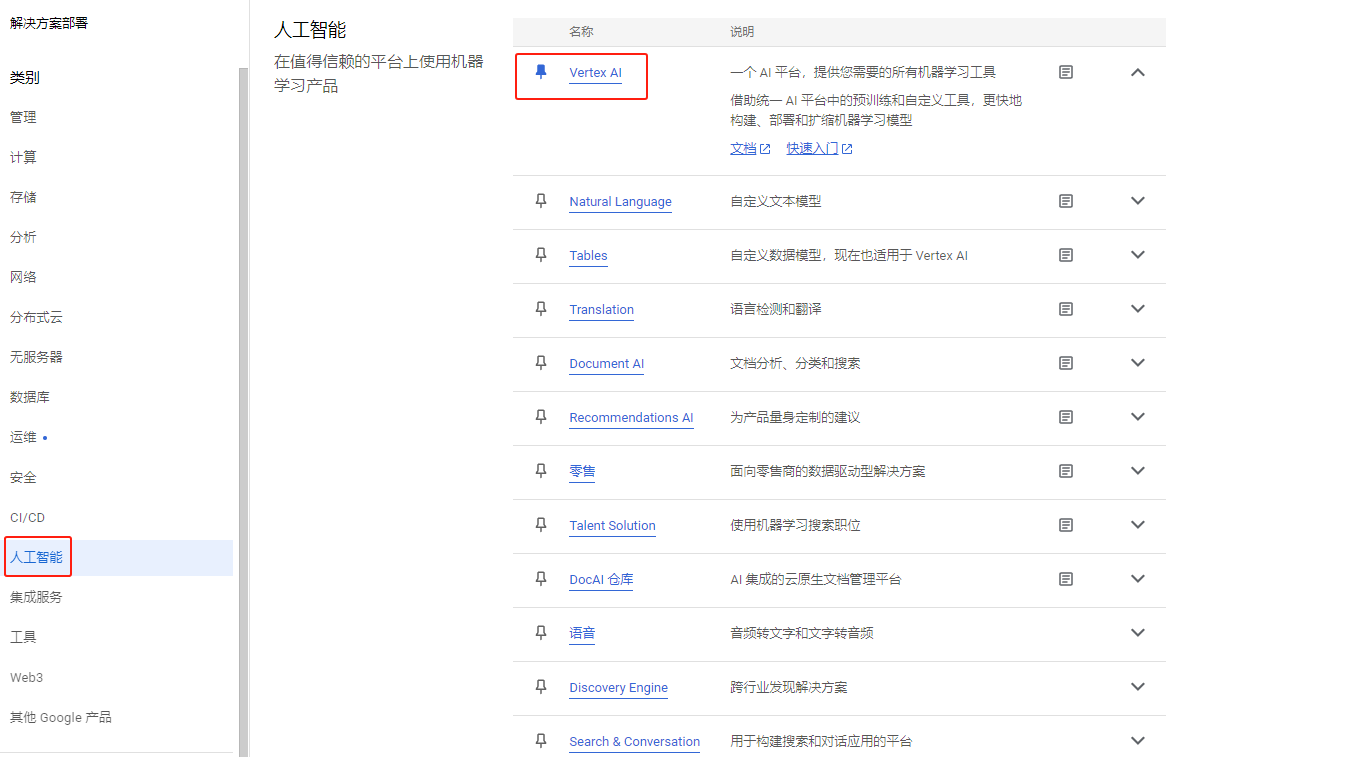Pin the Search & Conversation product
Image resolution: width=1362 pixels, height=757 pixels.
click(x=541, y=741)
